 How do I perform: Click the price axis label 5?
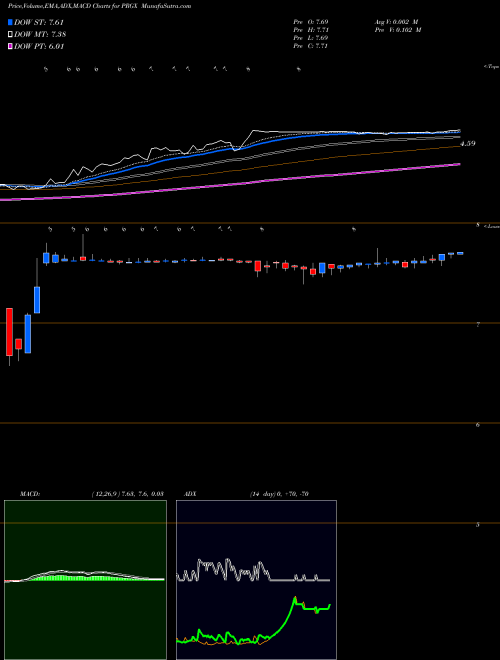coord(478,525)
